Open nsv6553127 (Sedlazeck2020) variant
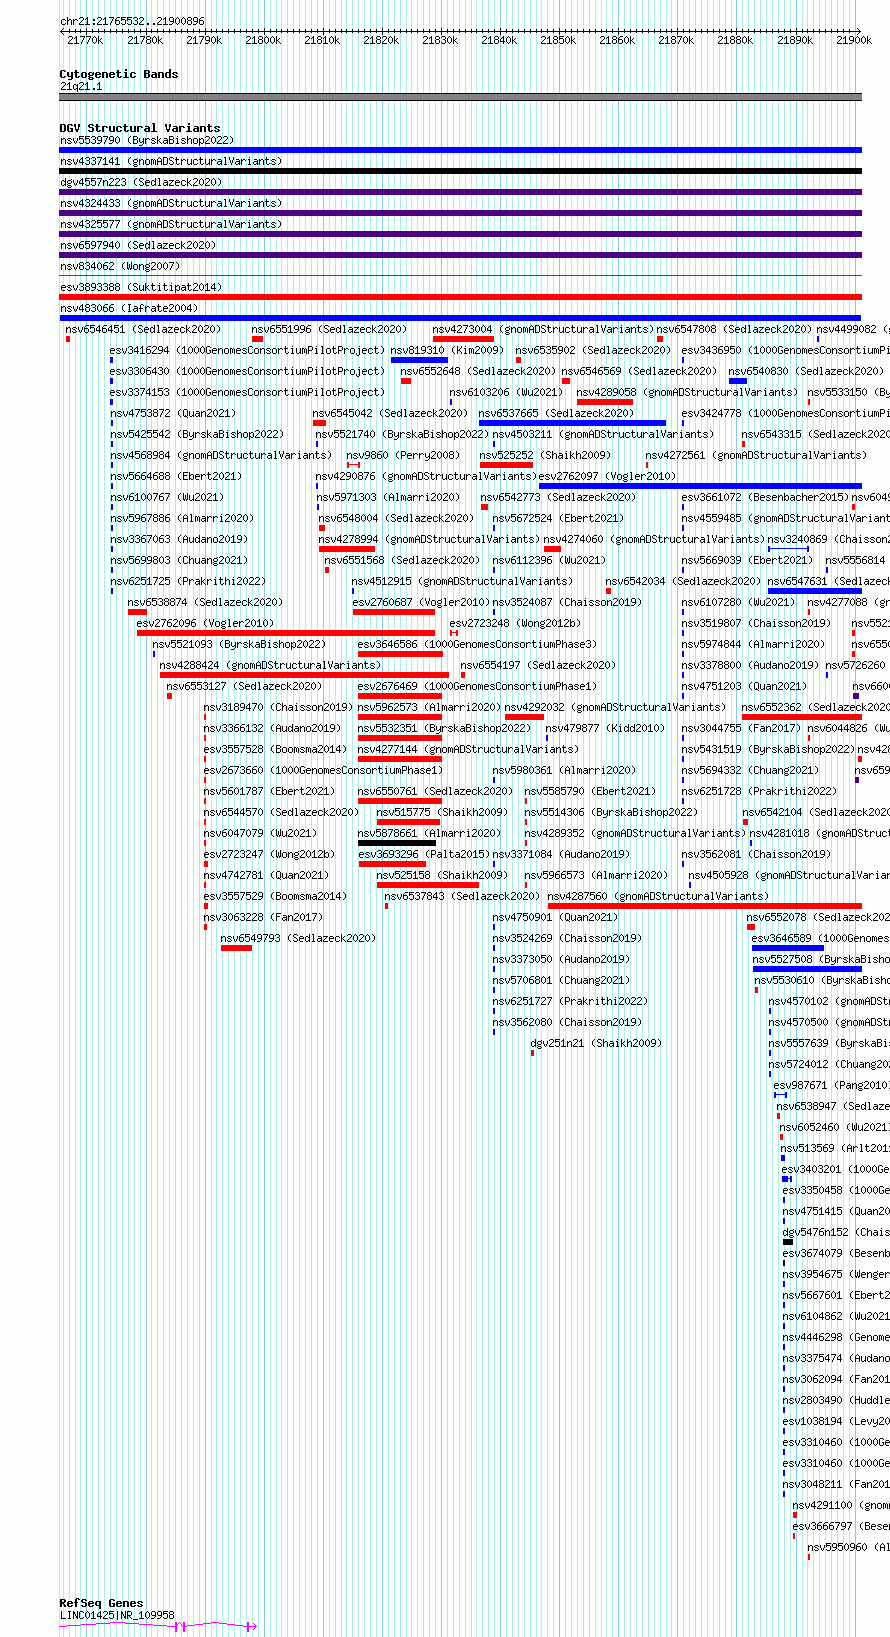The width and height of the screenshot is (890, 1637). point(245,687)
